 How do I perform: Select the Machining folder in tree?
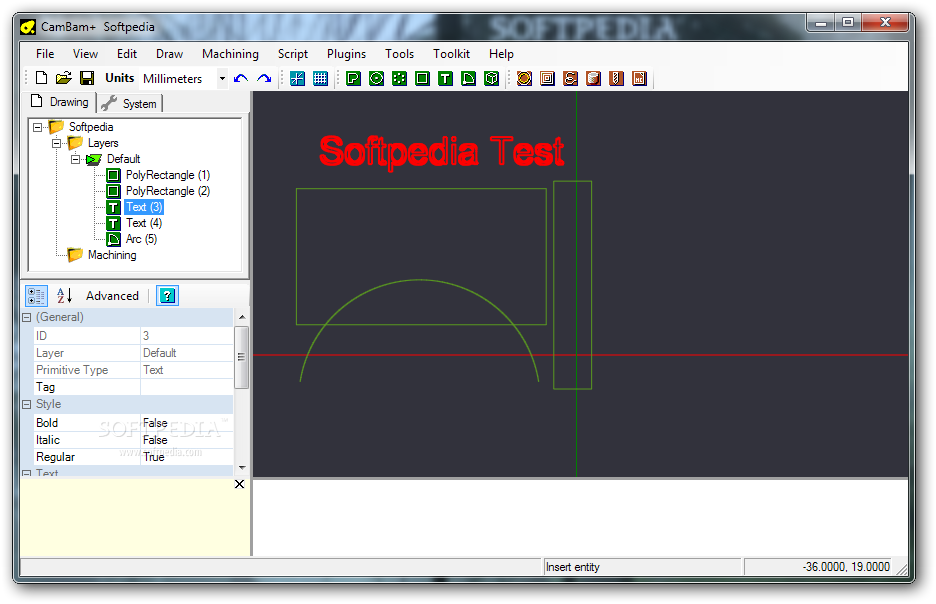pos(112,255)
